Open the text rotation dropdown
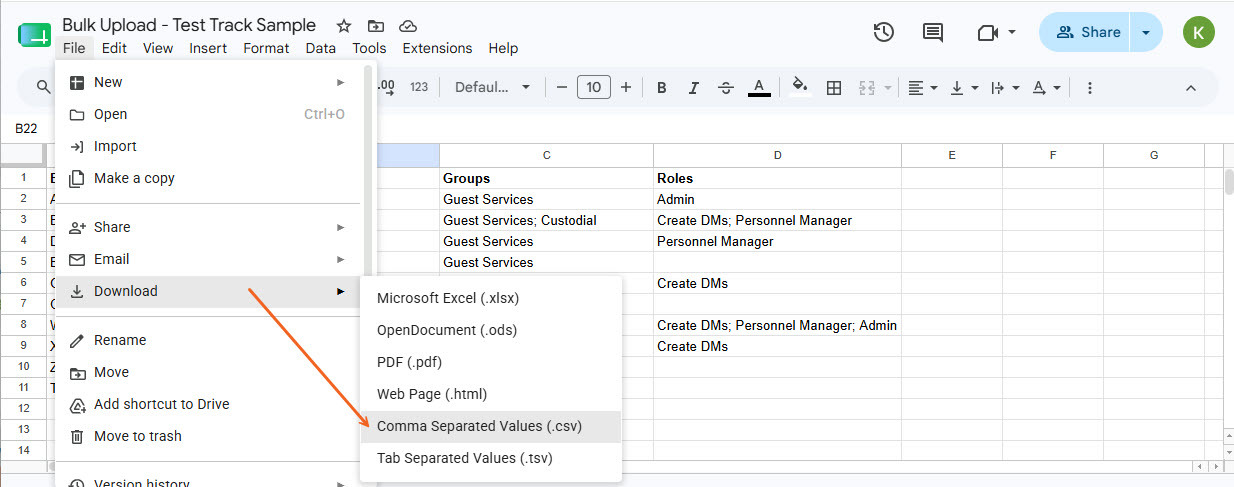Image resolution: width=1234 pixels, height=487 pixels. click(x=1046, y=88)
